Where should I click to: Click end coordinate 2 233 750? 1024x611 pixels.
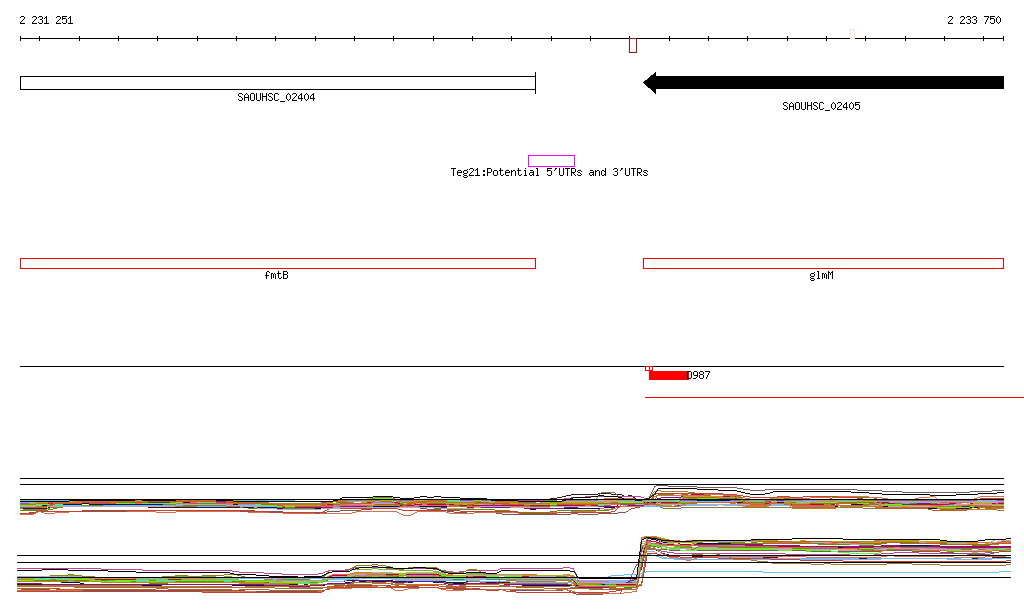pos(974,20)
